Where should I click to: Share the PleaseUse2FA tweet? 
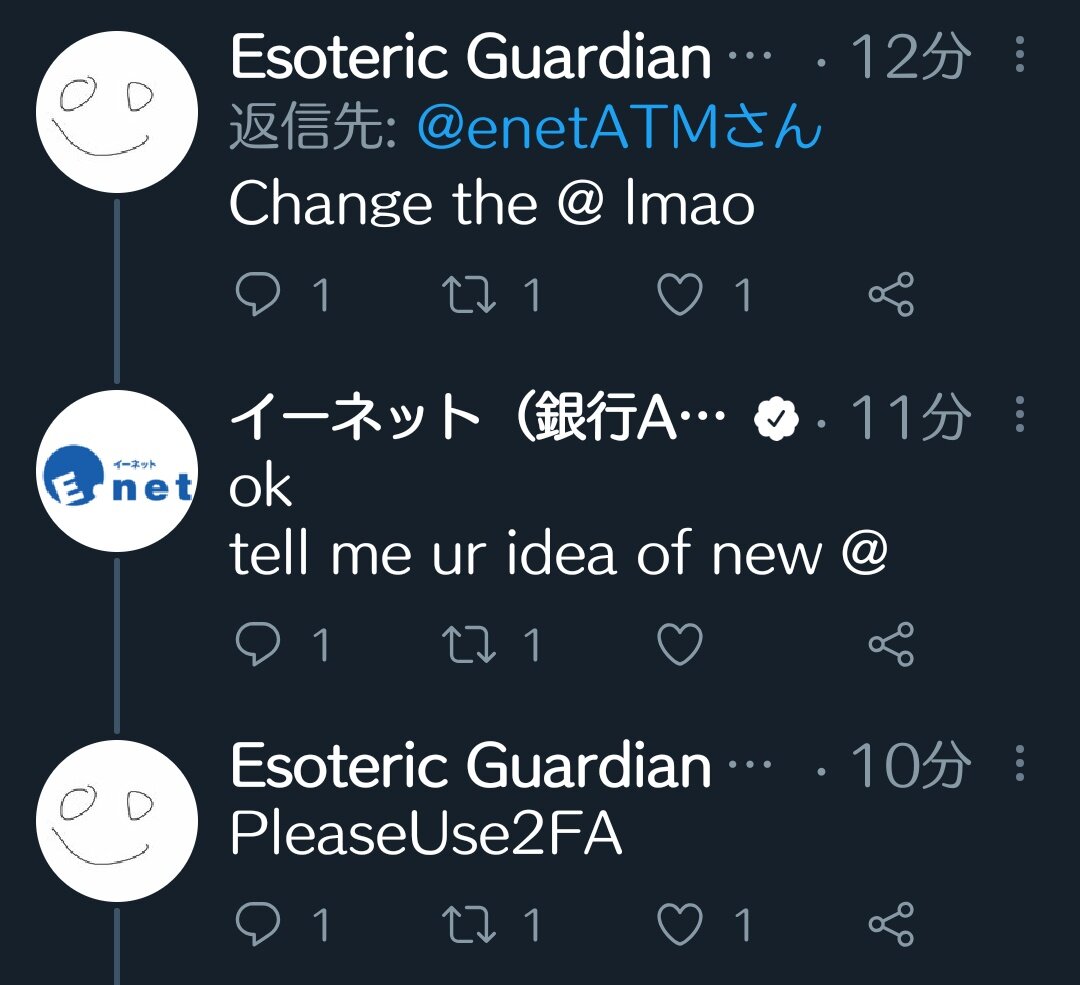(891, 924)
